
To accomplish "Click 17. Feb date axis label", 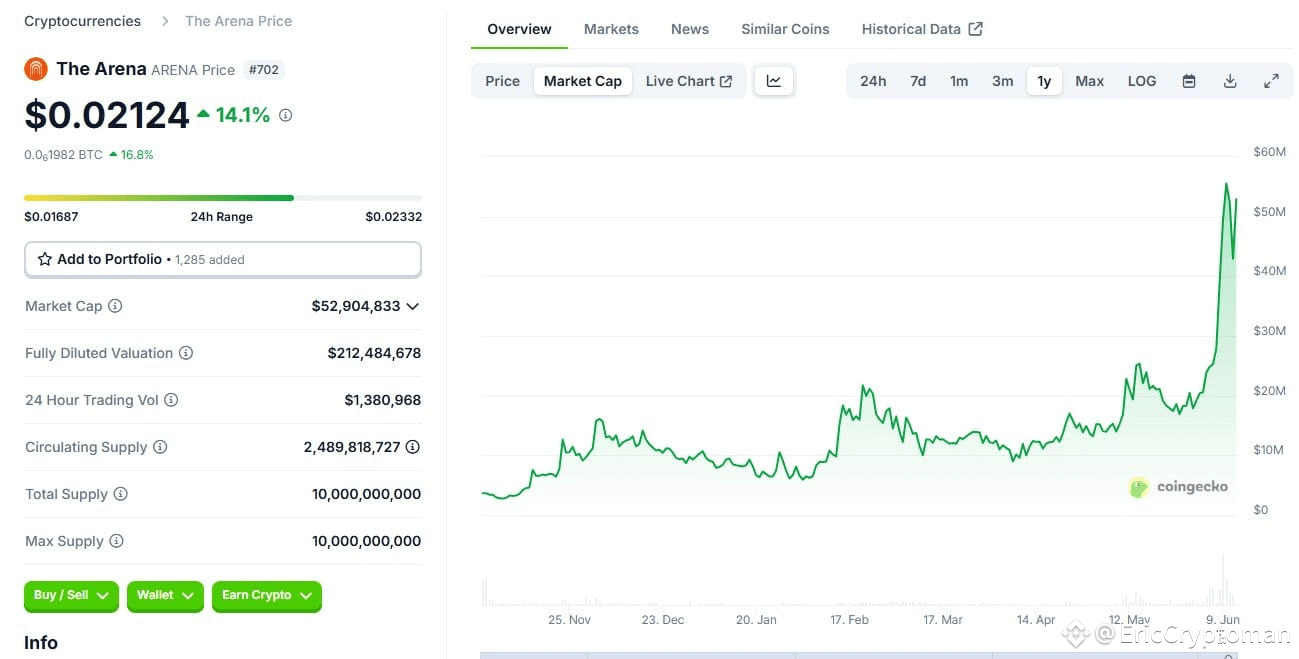I will 849,620.
